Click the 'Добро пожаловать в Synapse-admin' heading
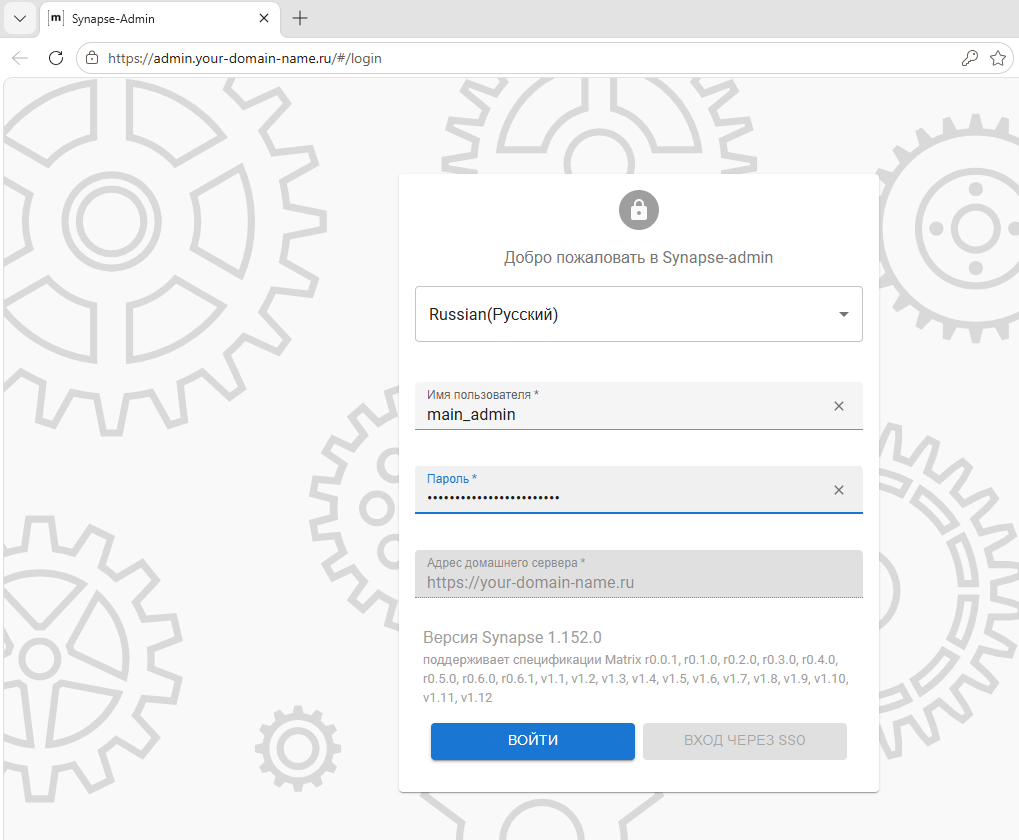1019x840 pixels. click(638, 257)
